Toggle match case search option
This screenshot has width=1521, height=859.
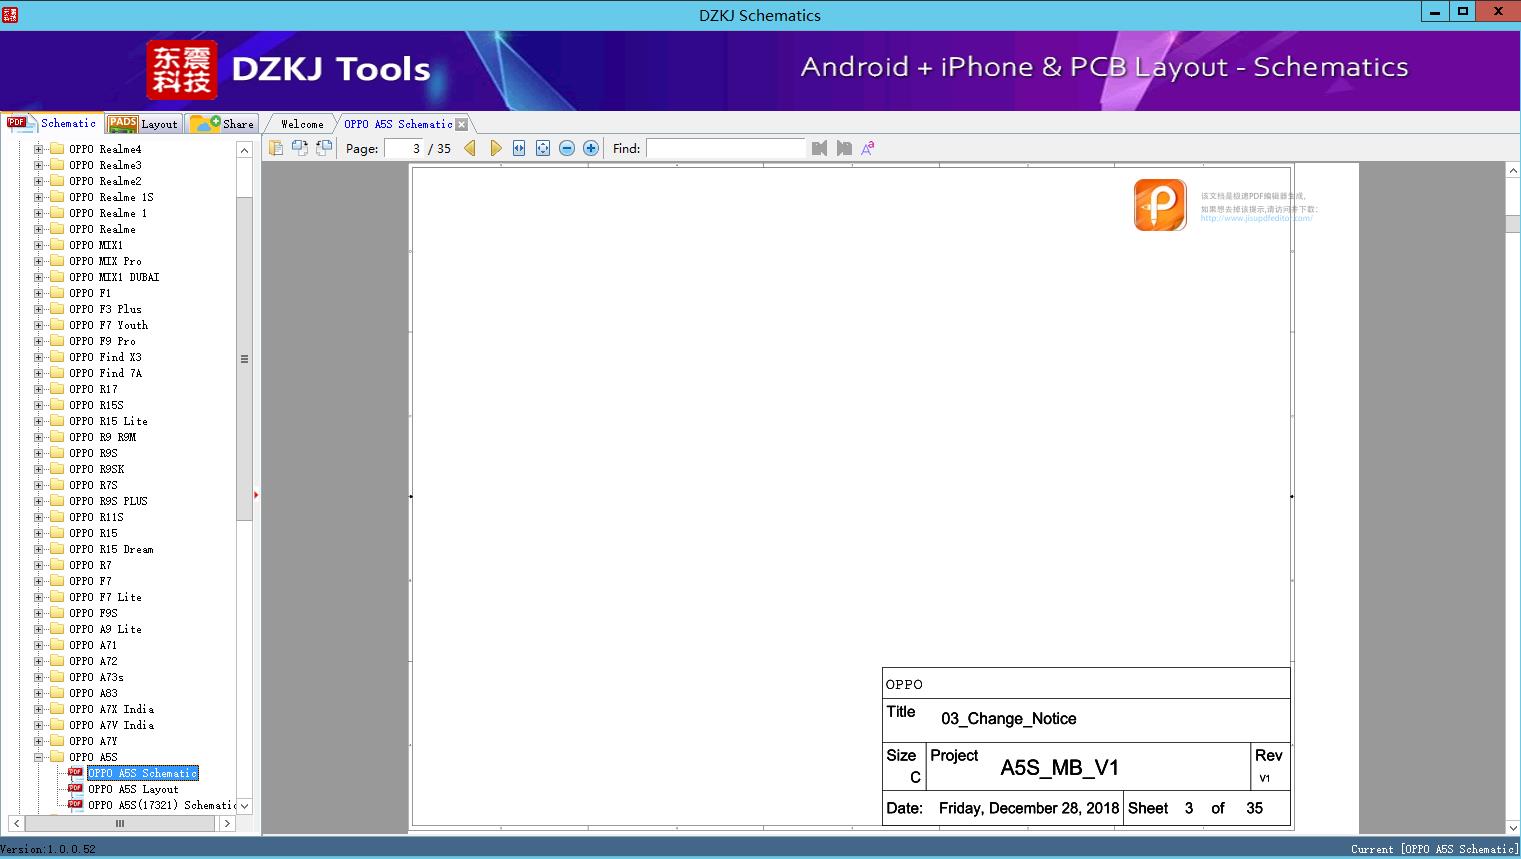pos(868,148)
